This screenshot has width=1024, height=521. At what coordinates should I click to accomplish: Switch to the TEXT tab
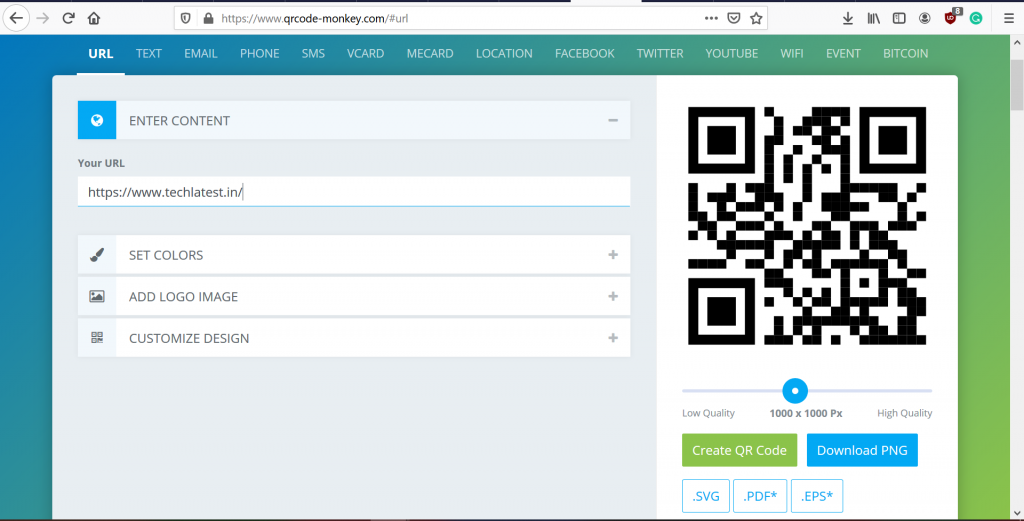click(149, 54)
